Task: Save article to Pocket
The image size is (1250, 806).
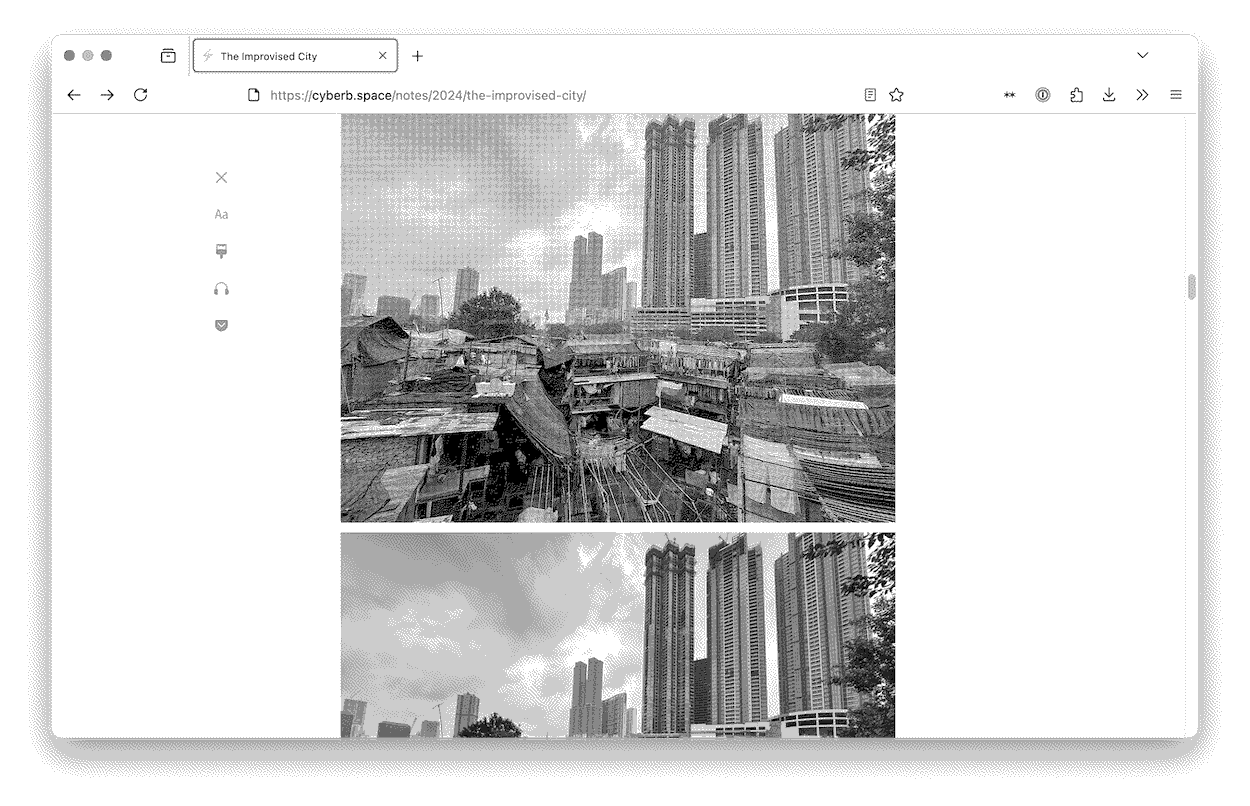Action: [222, 325]
